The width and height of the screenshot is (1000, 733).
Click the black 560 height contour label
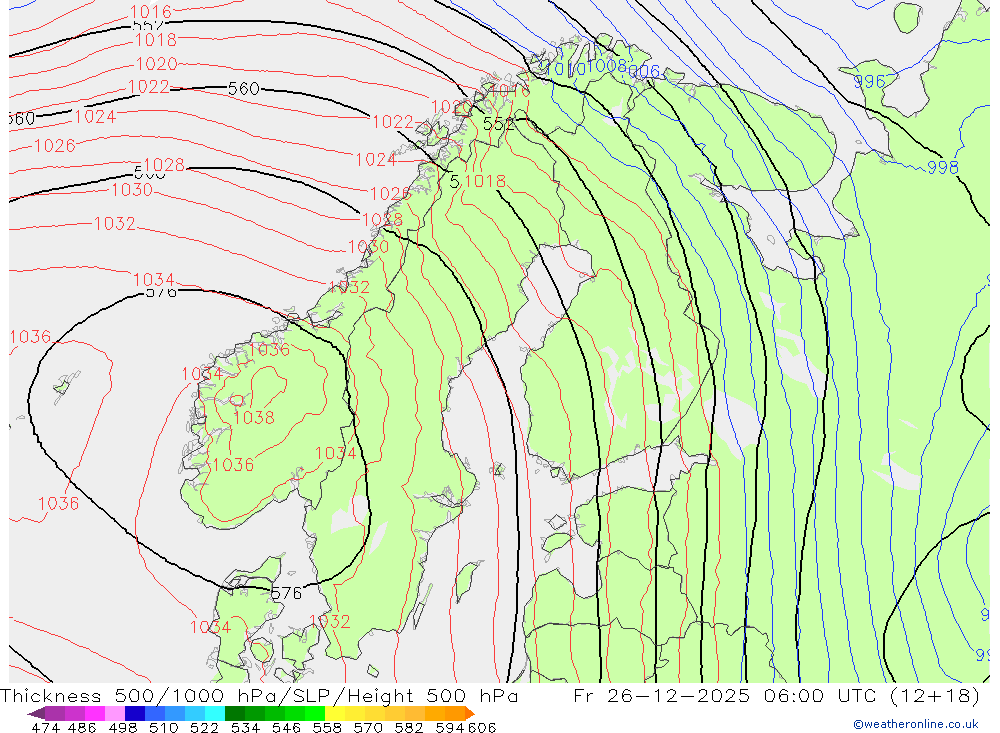point(244,89)
